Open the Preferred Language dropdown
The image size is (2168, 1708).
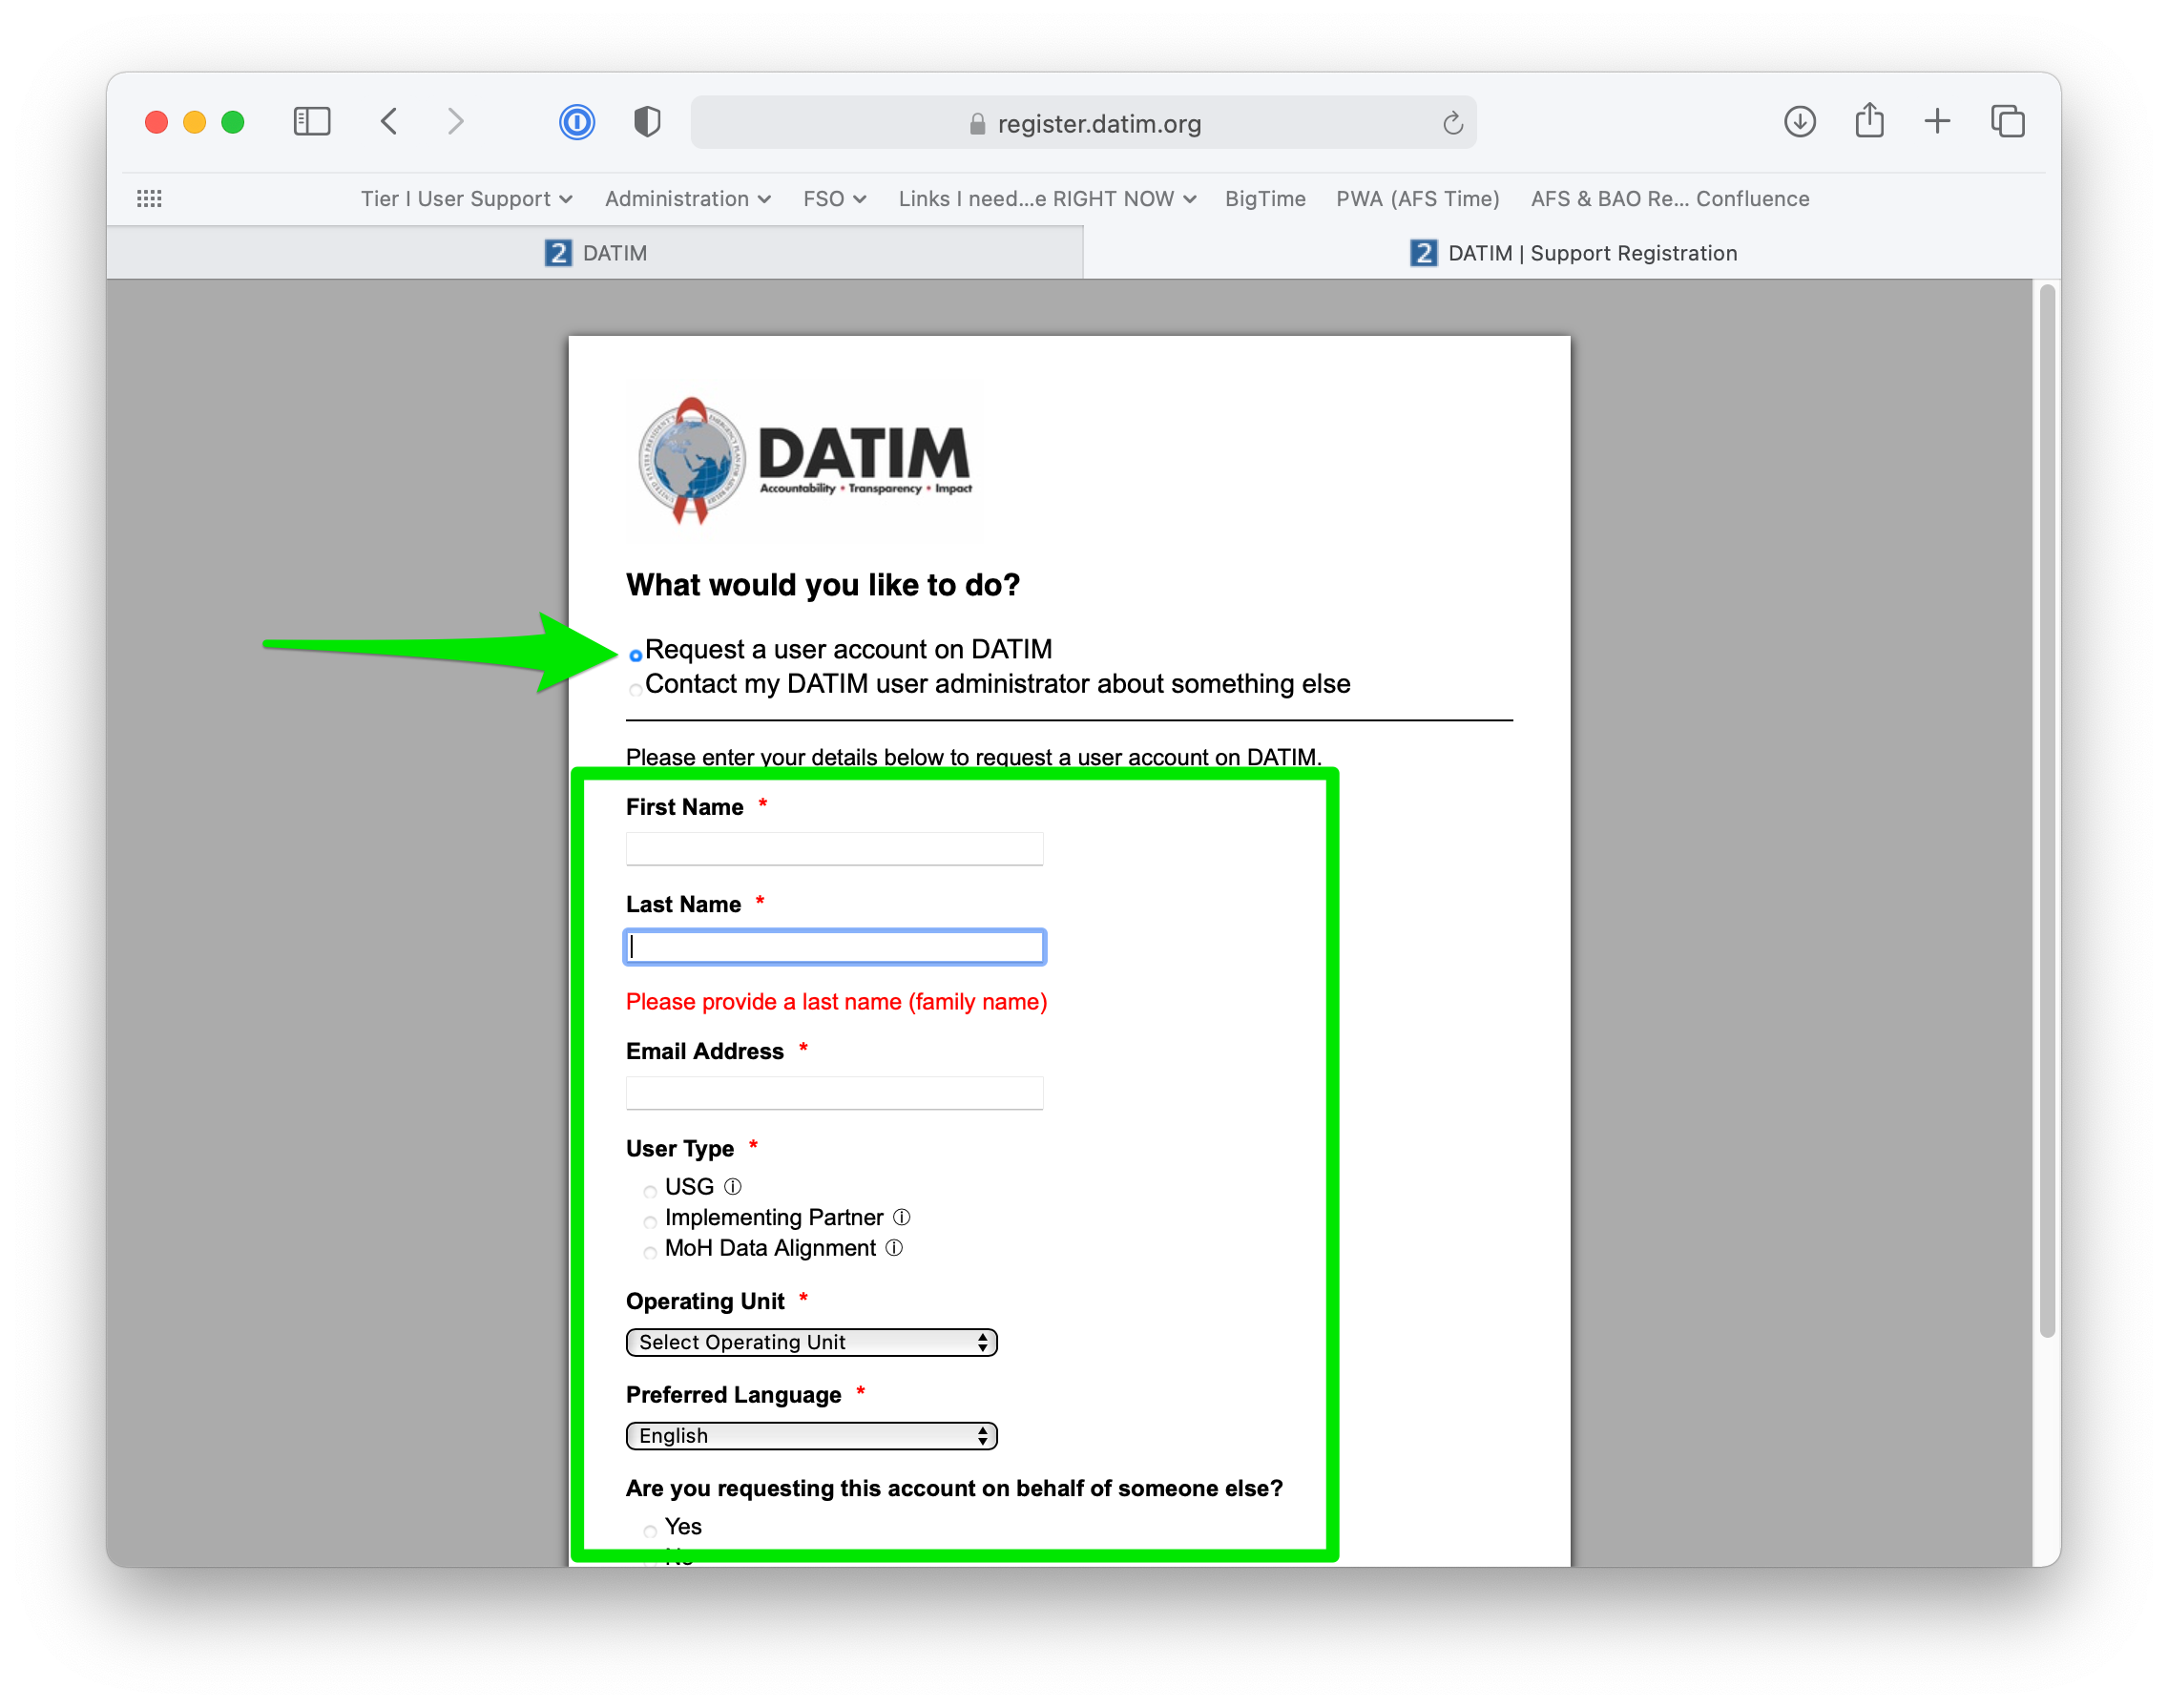click(x=811, y=1435)
